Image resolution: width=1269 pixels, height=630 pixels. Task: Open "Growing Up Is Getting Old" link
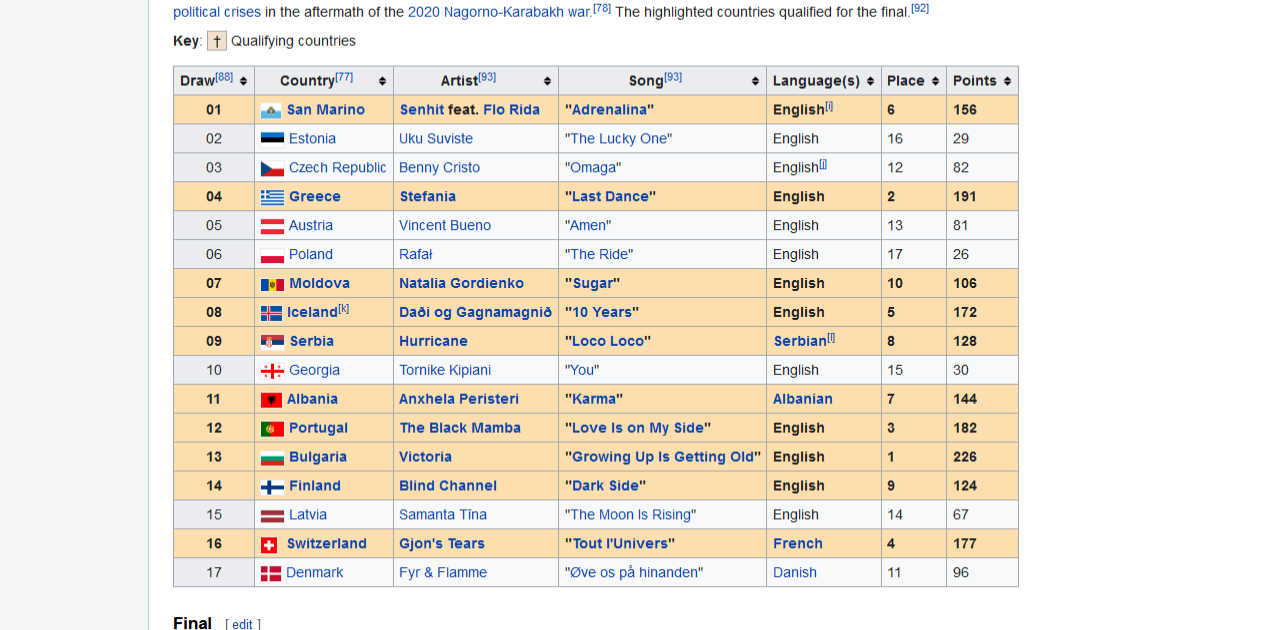click(663, 458)
